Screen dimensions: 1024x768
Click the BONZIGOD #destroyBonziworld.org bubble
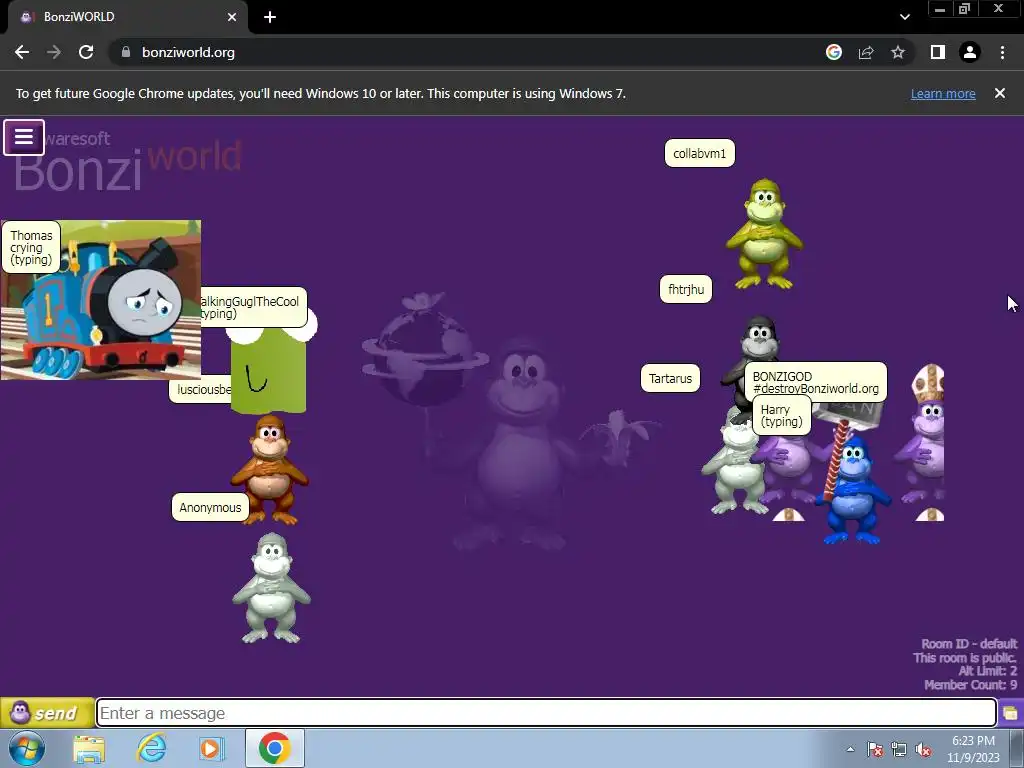pos(816,382)
